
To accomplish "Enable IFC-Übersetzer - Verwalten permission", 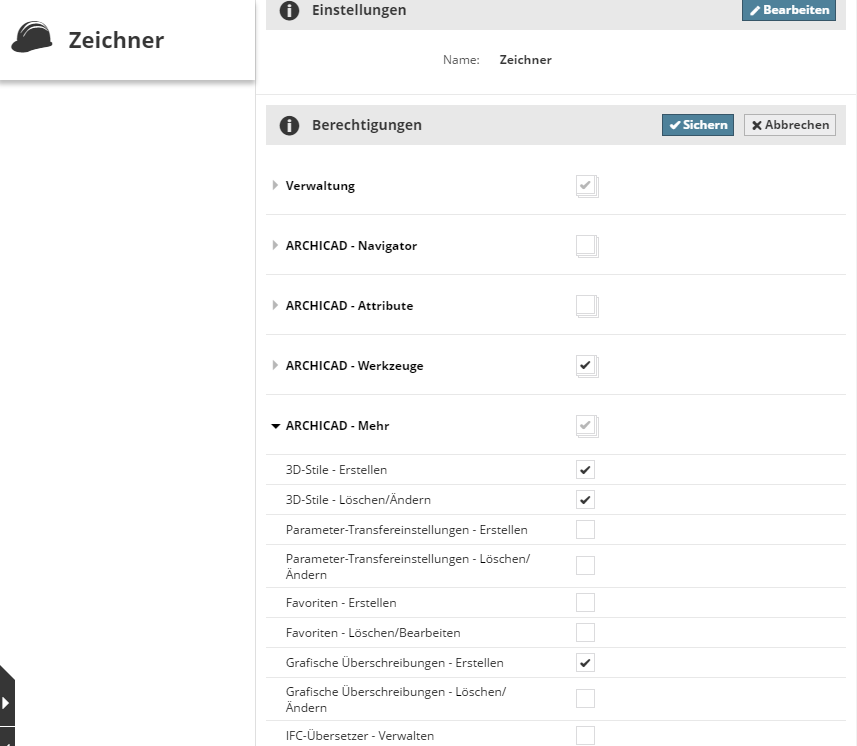I will click(585, 735).
